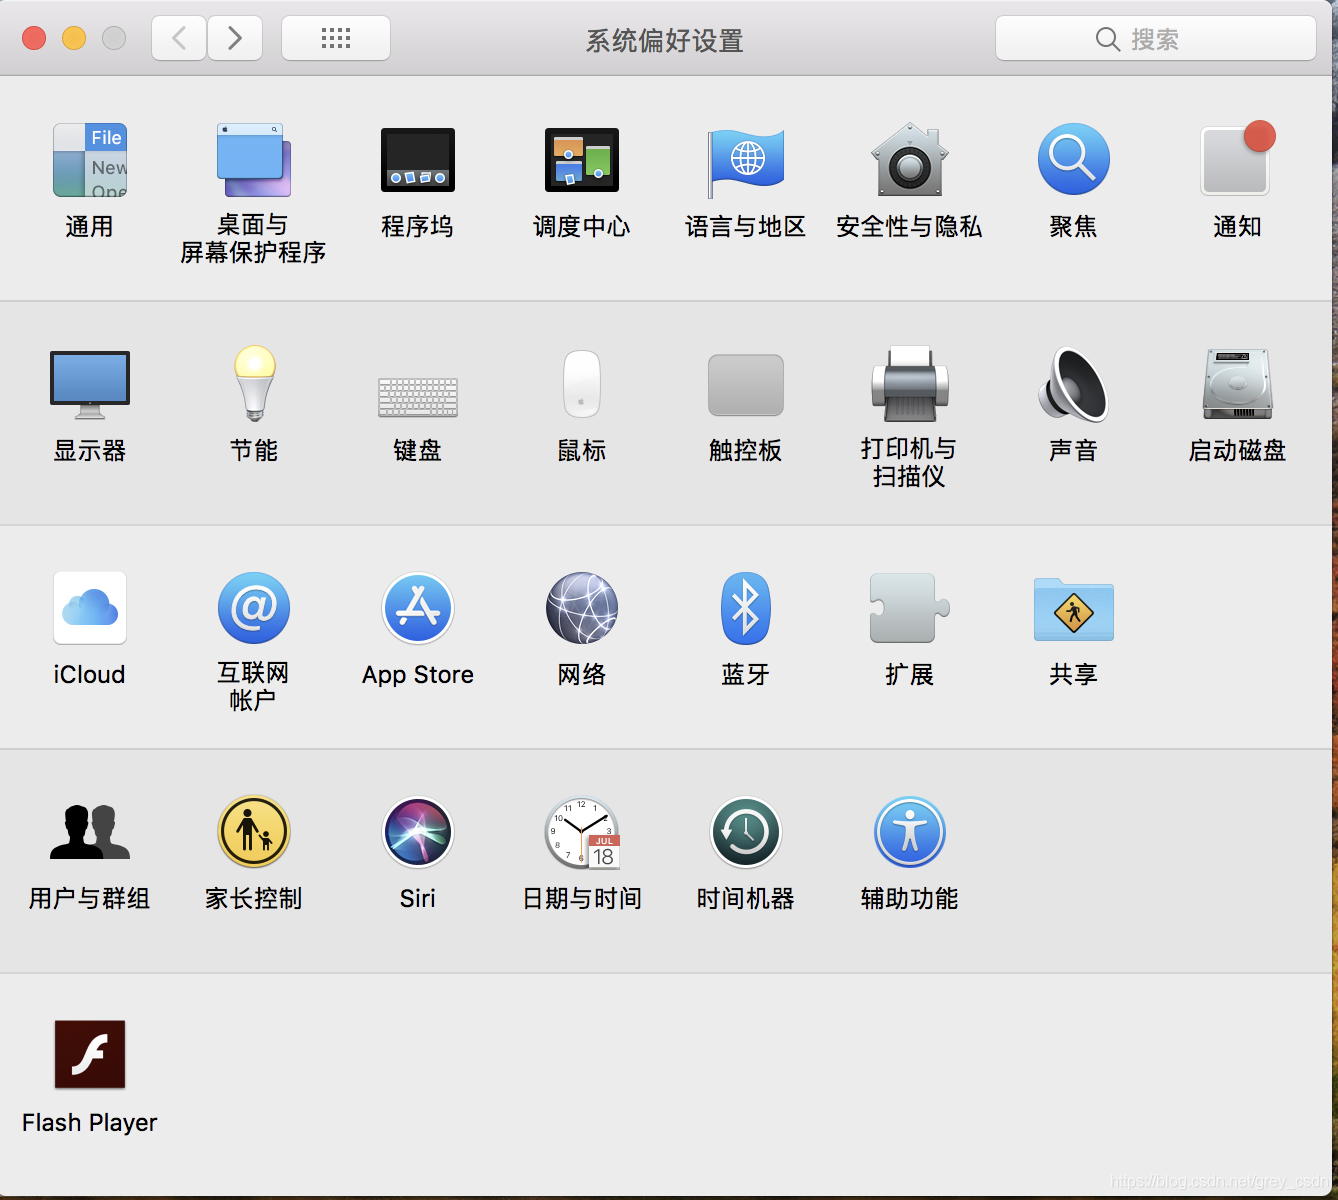
Task: Open 辅助功能 (Accessibility) preferences
Action: [x=910, y=832]
